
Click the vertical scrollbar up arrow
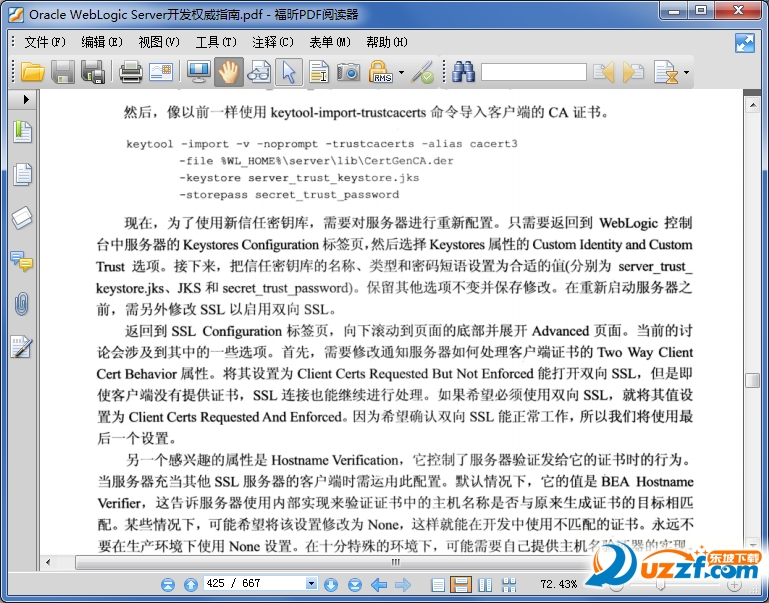pyautogui.click(x=752, y=105)
